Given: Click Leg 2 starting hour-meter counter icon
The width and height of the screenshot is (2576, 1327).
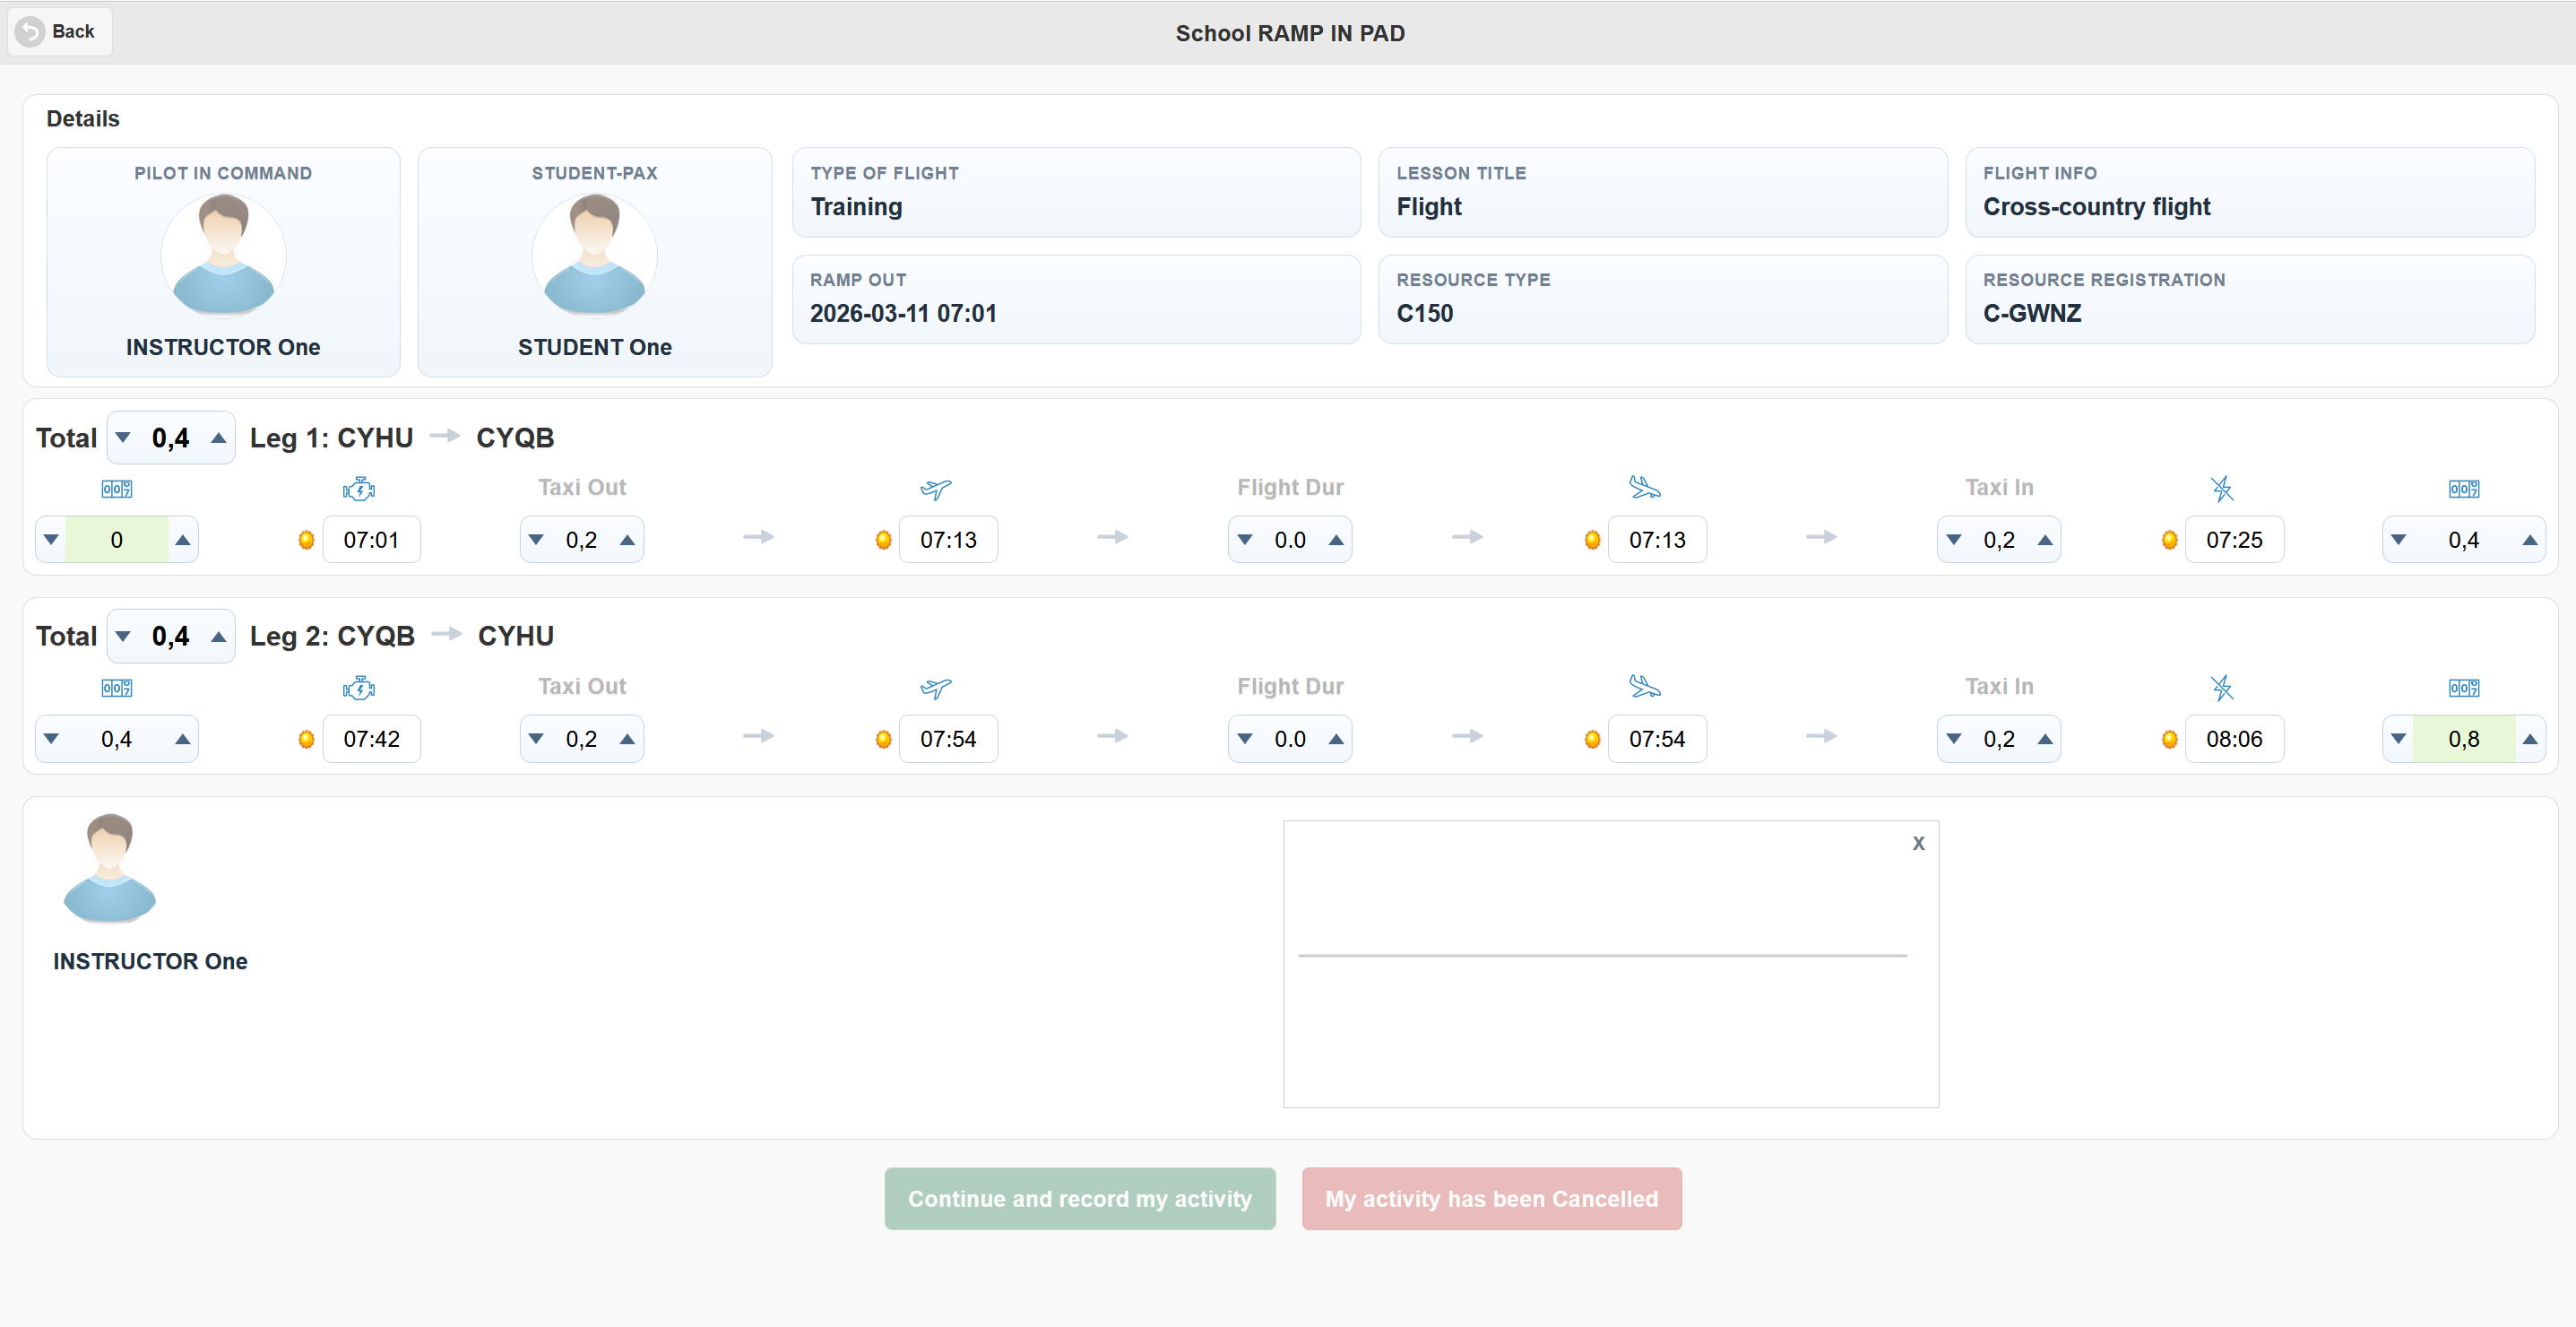Looking at the screenshot, I should click(x=116, y=687).
